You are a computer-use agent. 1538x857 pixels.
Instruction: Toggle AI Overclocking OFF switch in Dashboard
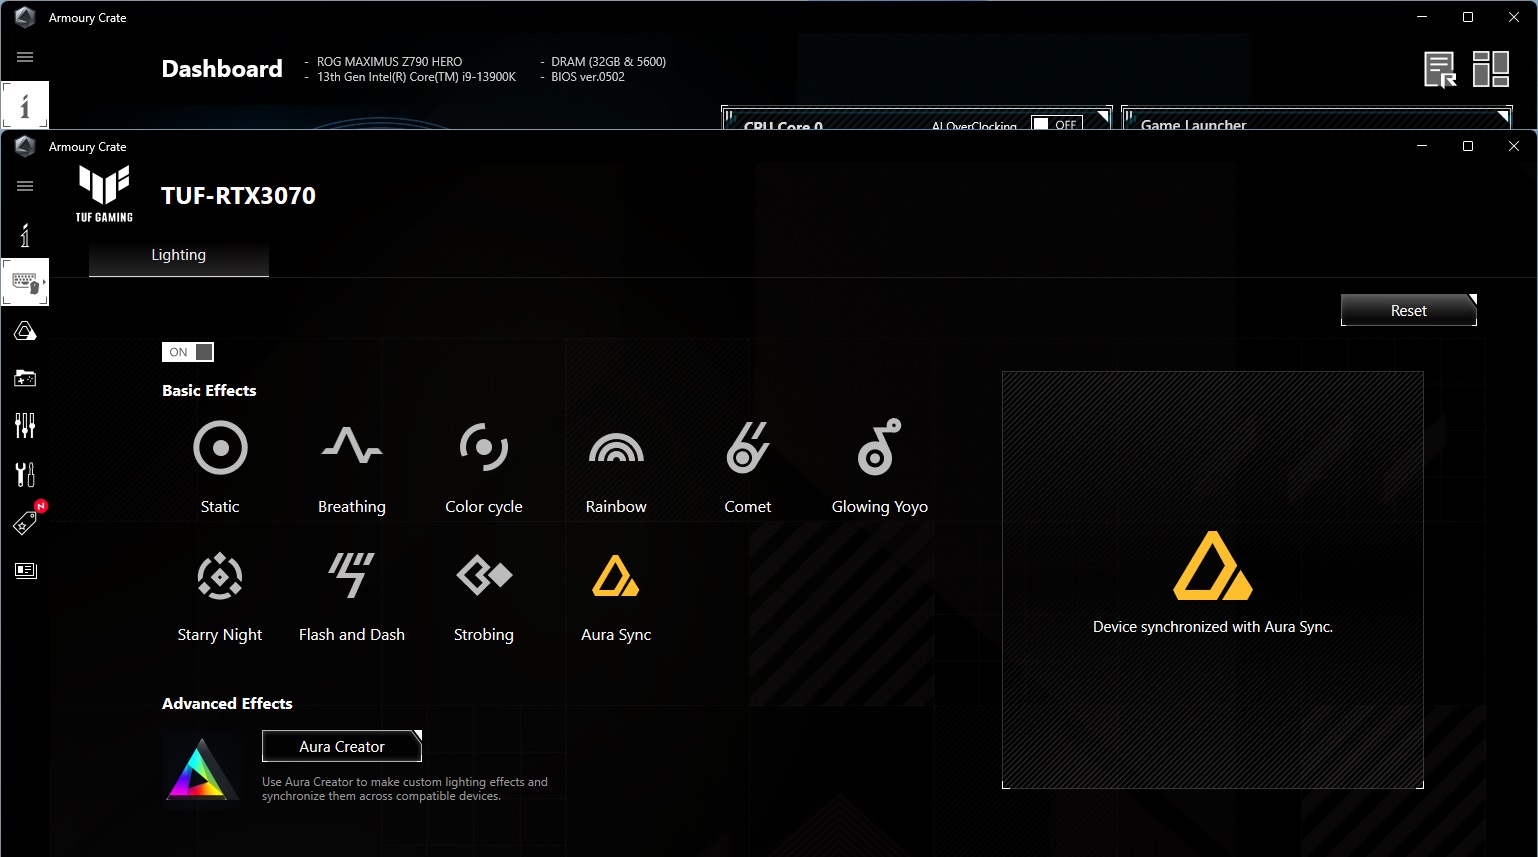click(x=1057, y=124)
